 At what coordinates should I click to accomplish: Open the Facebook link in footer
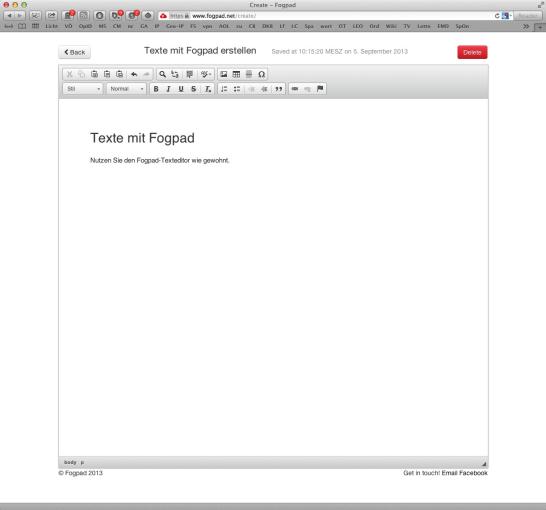point(473,473)
